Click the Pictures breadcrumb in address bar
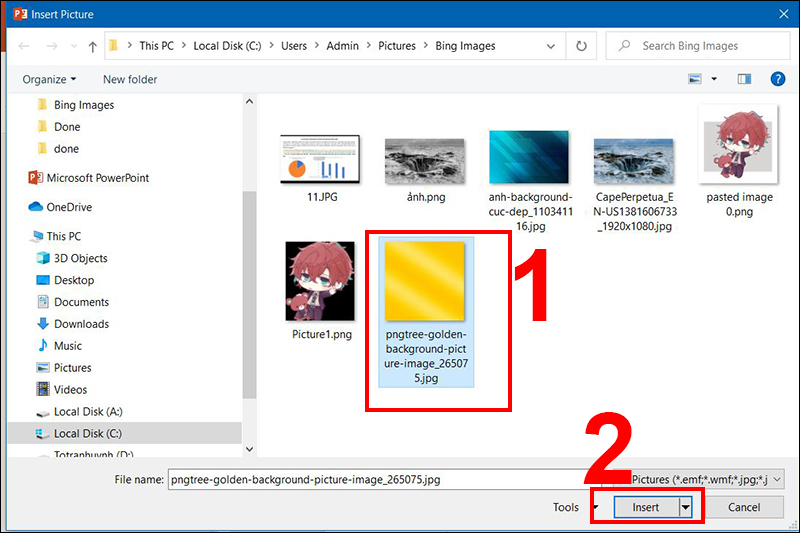Image resolution: width=800 pixels, height=533 pixels. (x=397, y=46)
